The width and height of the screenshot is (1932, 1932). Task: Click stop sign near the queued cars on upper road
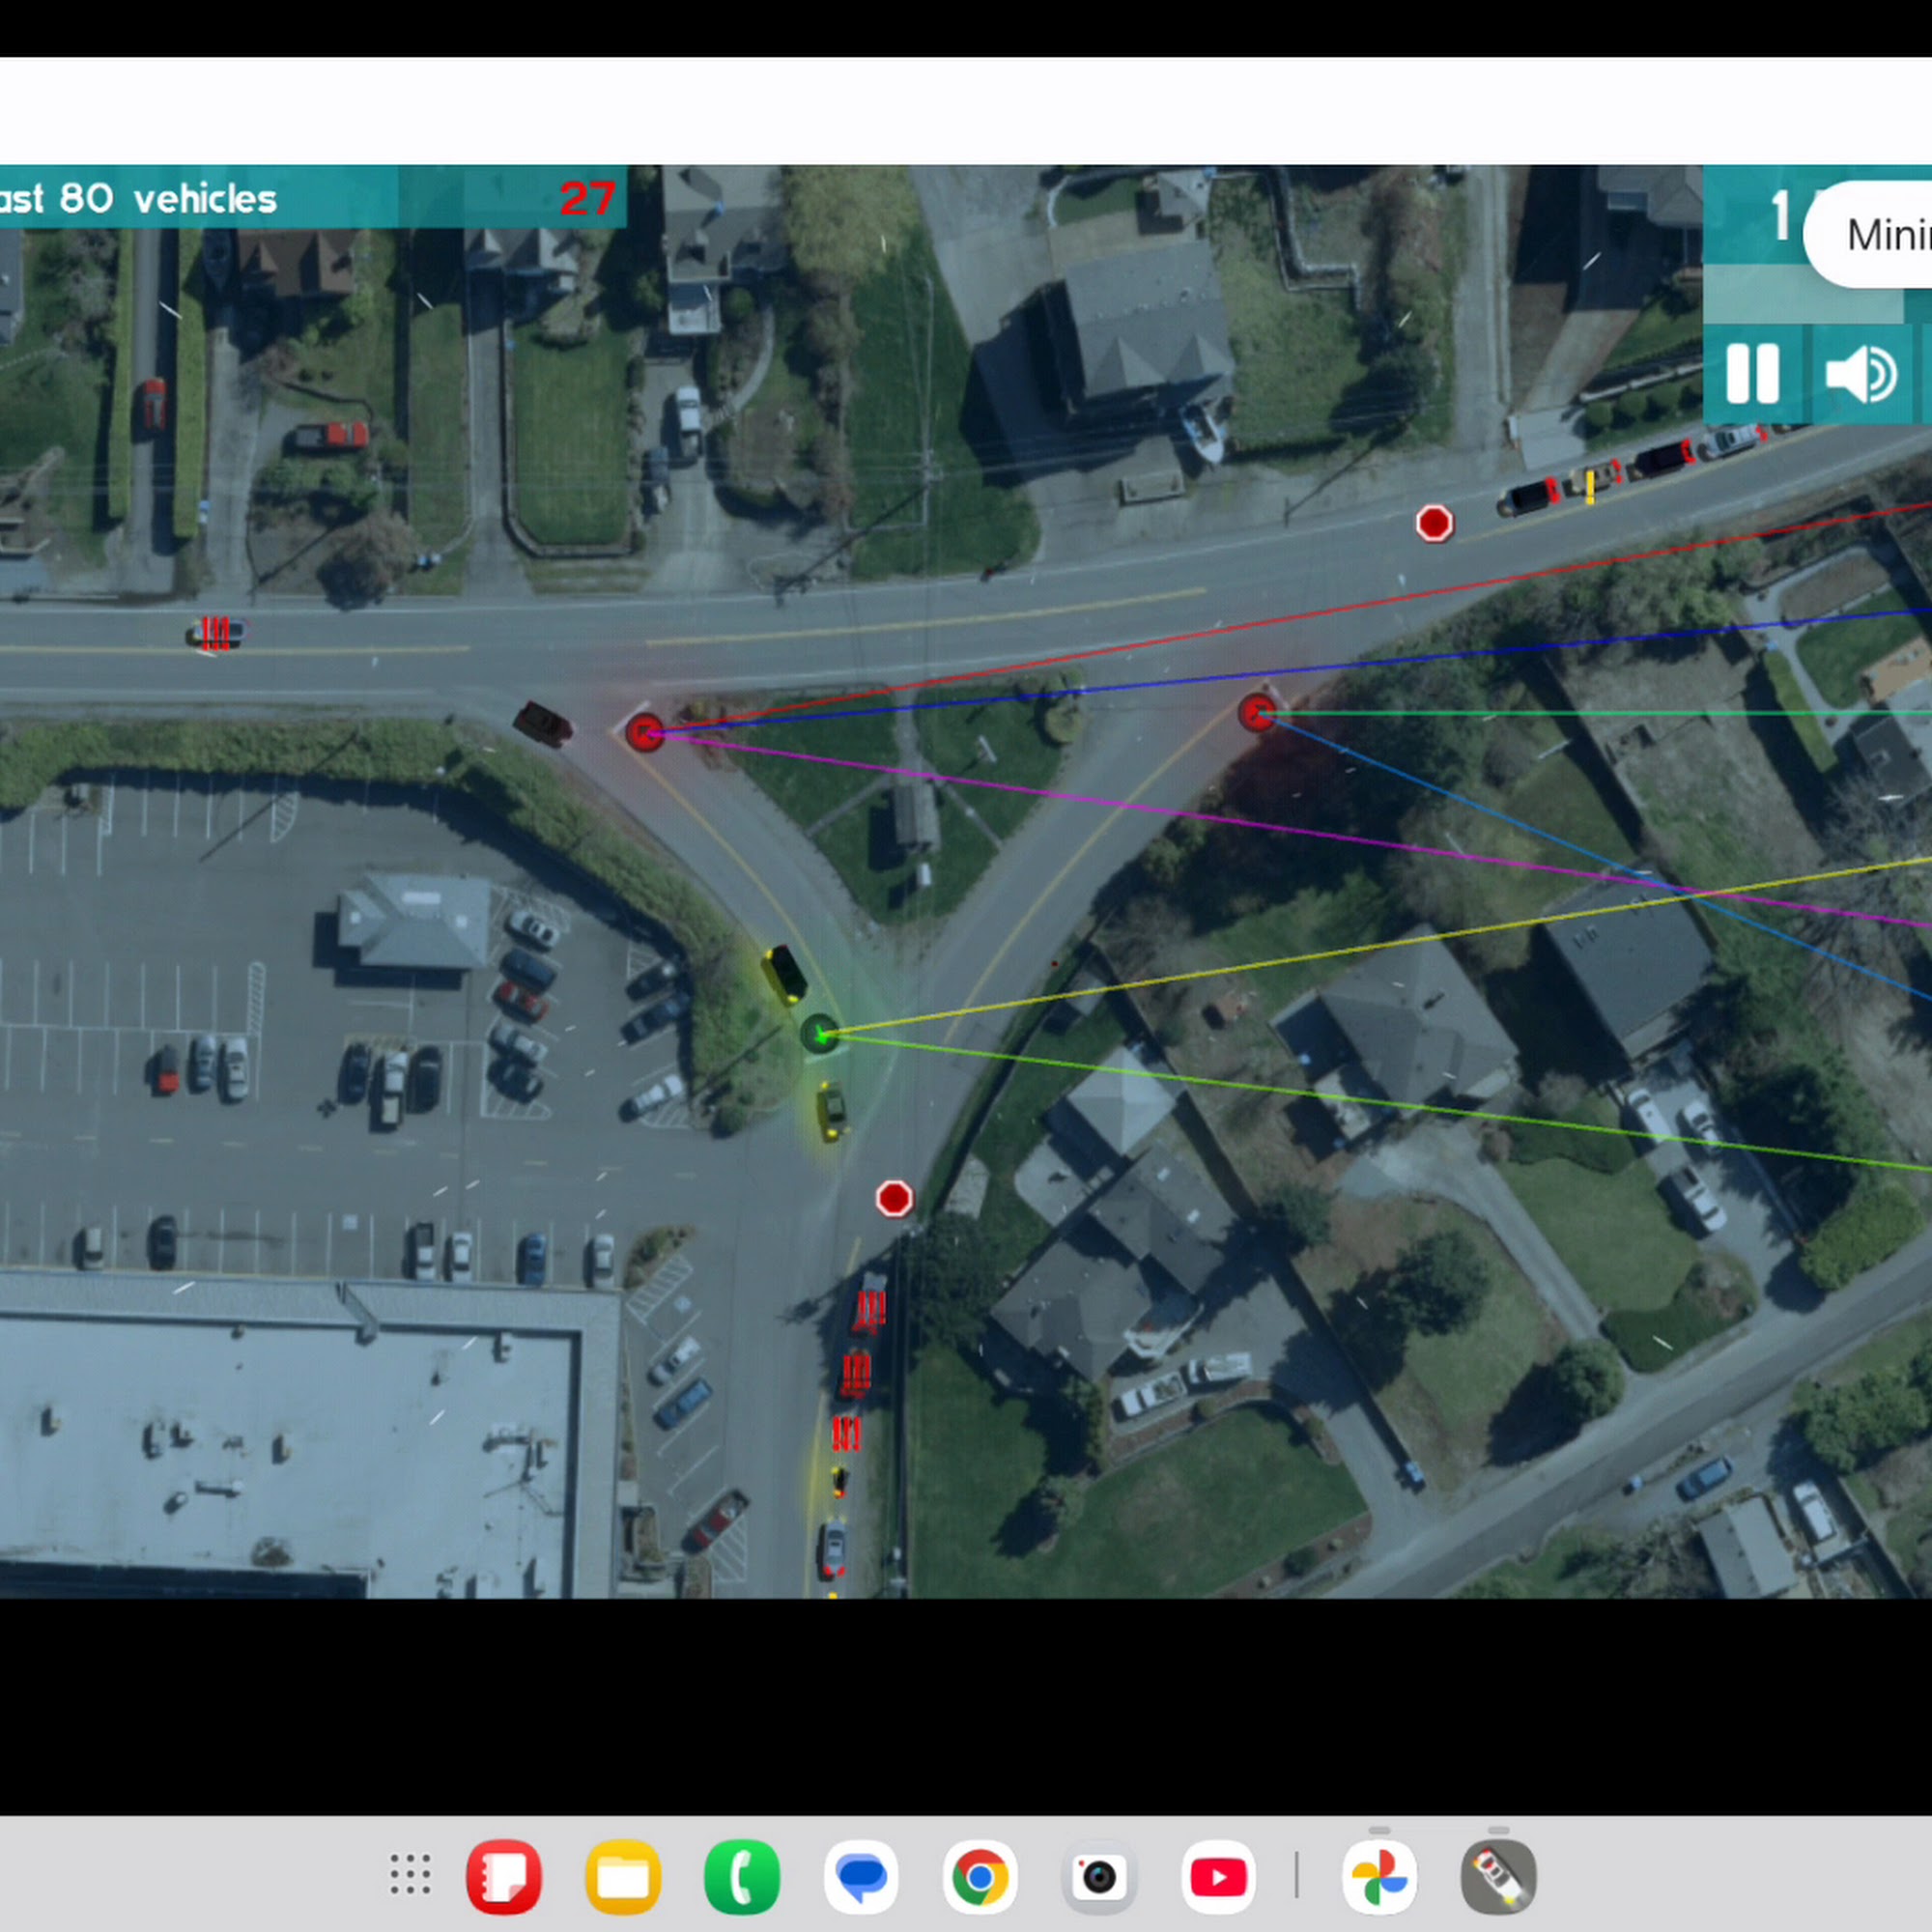click(1434, 523)
